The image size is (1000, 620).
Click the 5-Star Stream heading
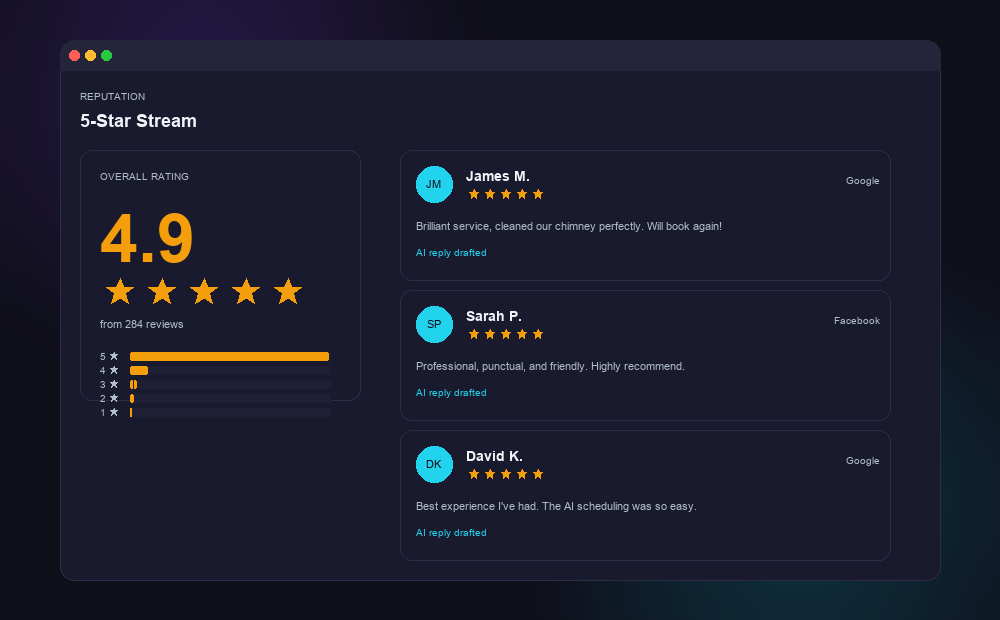(138, 121)
